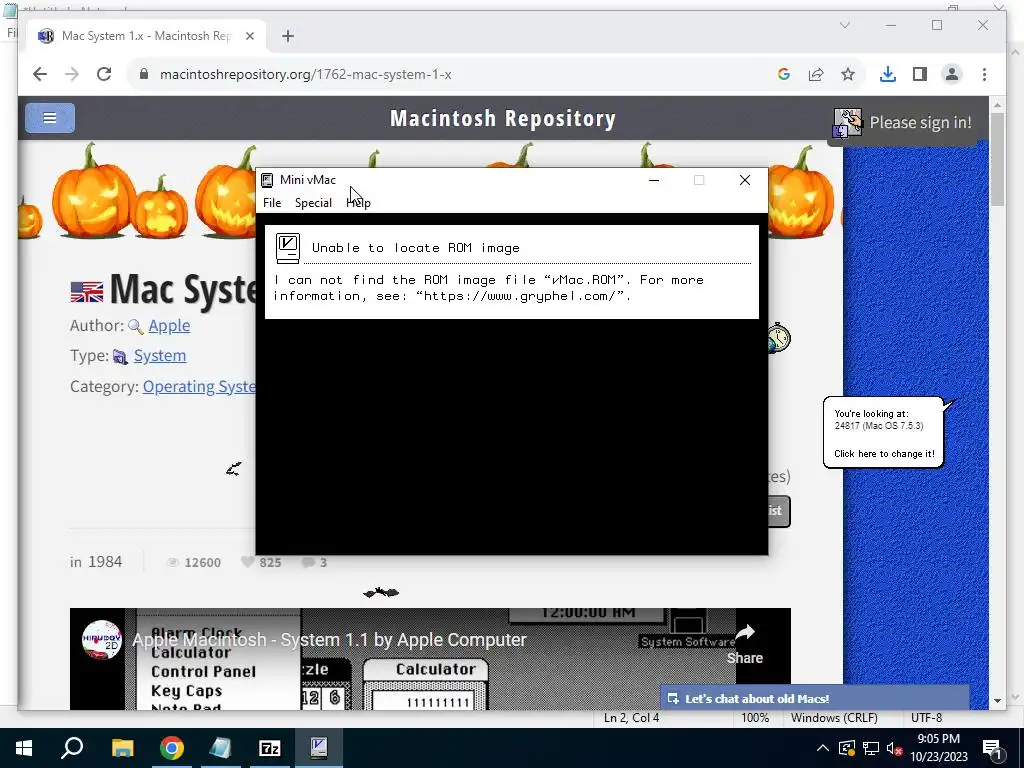Click the magnifier icon beside Apple
Image resolution: width=1024 pixels, height=768 pixels.
click(x=136, y=327)
